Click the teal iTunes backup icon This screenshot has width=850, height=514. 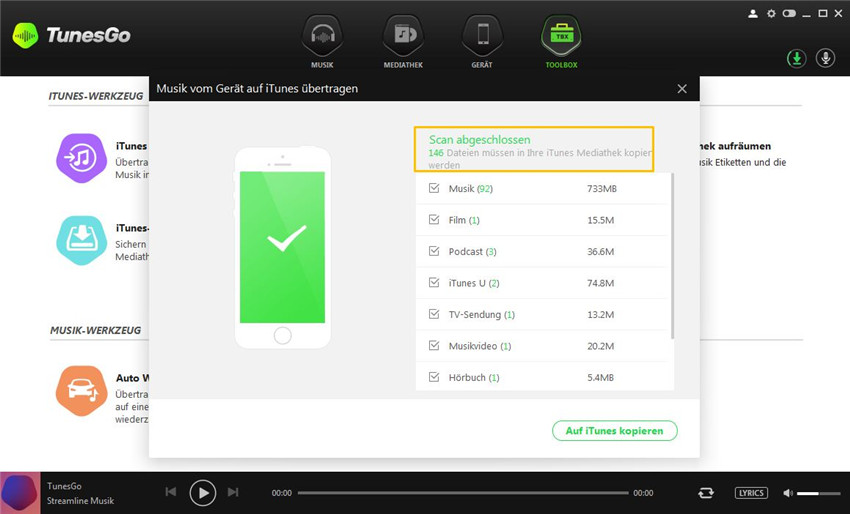81,240
